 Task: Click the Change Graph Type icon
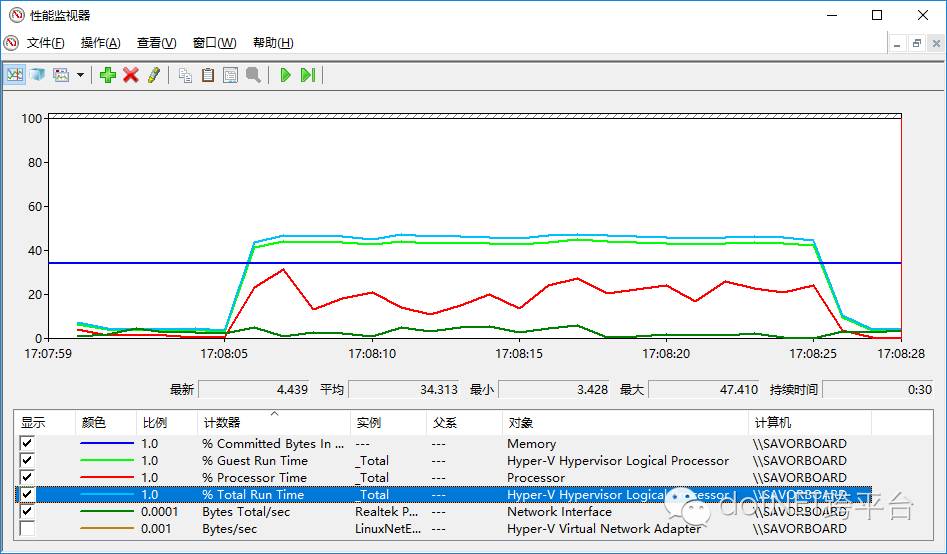pos(61,75)
